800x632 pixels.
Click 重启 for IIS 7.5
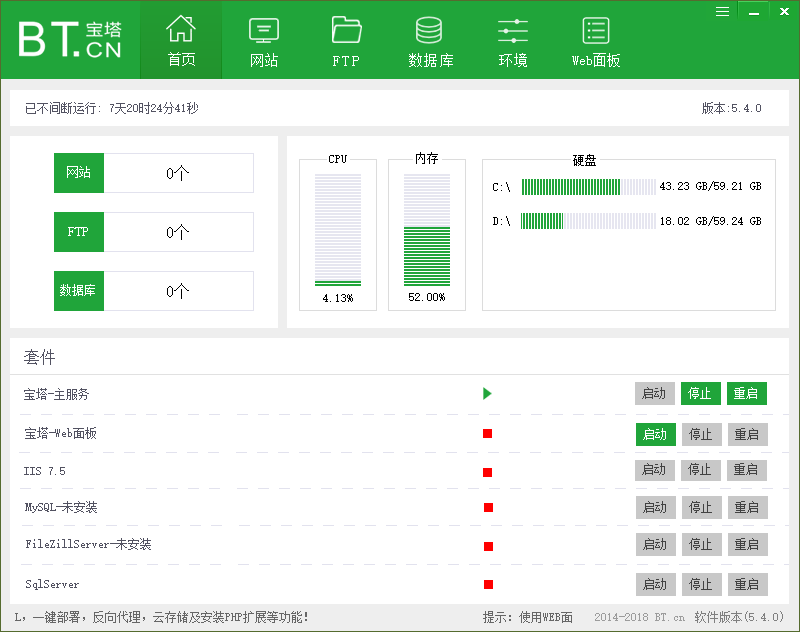[746, 470]
